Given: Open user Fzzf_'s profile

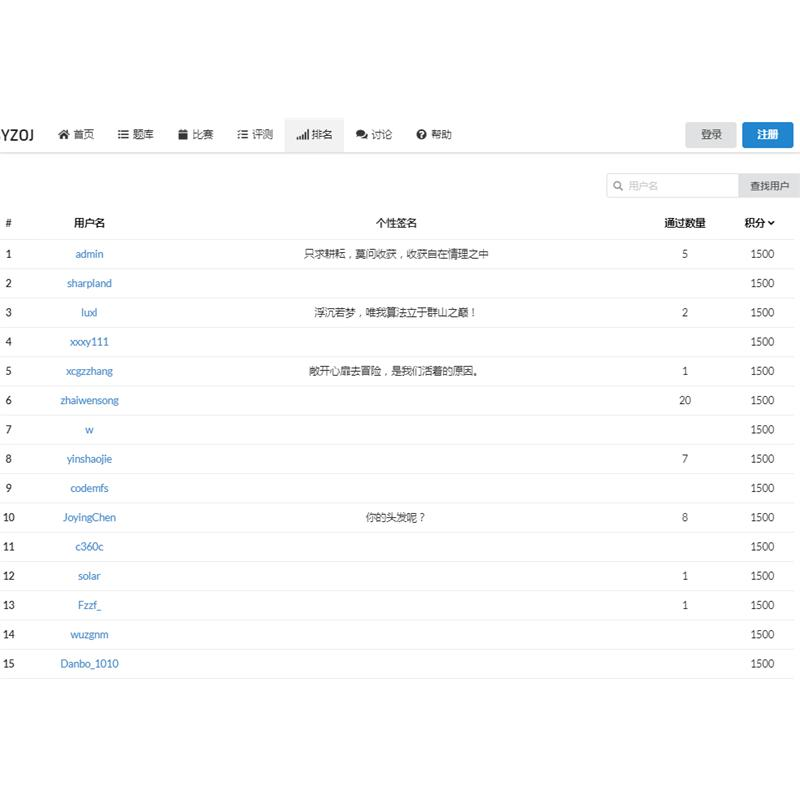Looking at the screenshot, I should click(89, 605).
